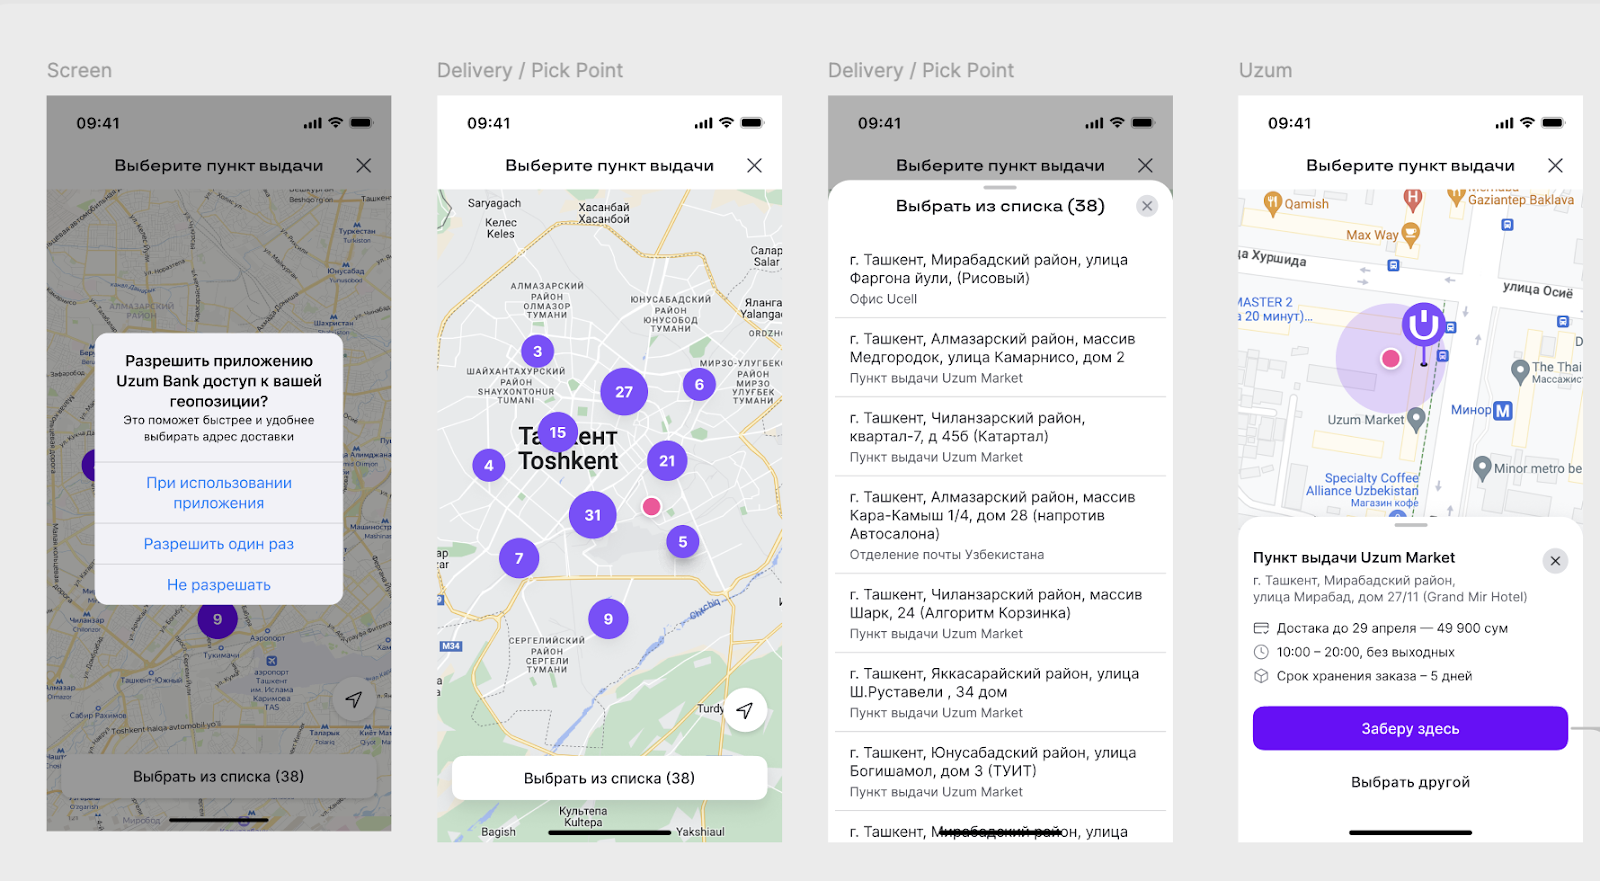1600x881 pixels.
Task: Tap the 'Specialty Coffee Alliance Uzbekistan' map label
Action: 1363,484
